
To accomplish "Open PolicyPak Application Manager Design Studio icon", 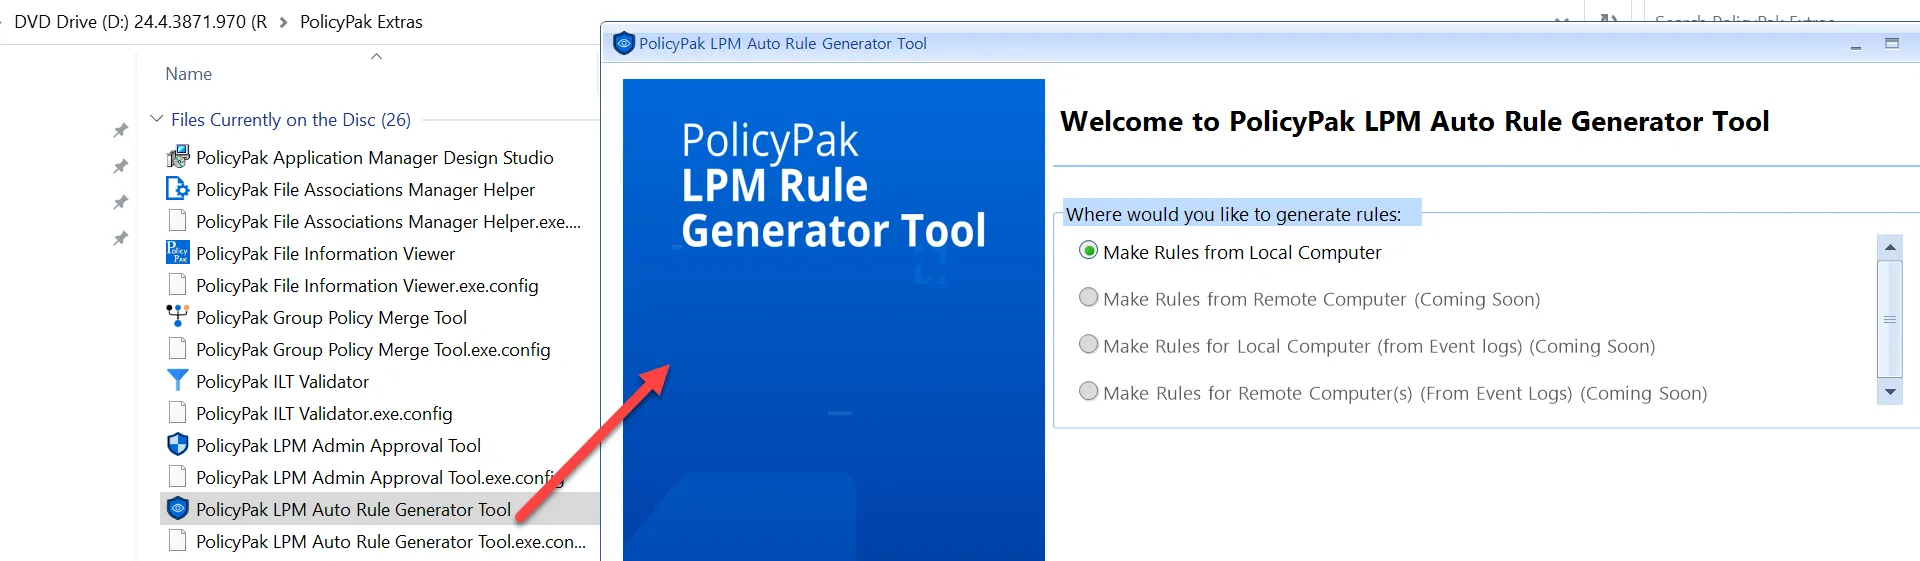I will 178,157.
